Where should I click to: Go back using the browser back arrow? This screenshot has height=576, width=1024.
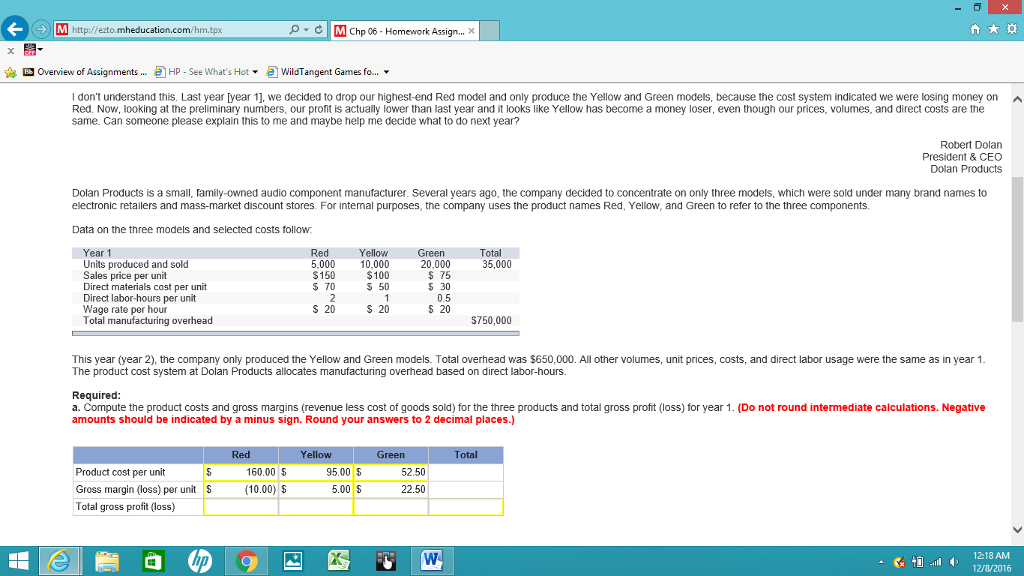pyautogui.click(x=14, y=29)
